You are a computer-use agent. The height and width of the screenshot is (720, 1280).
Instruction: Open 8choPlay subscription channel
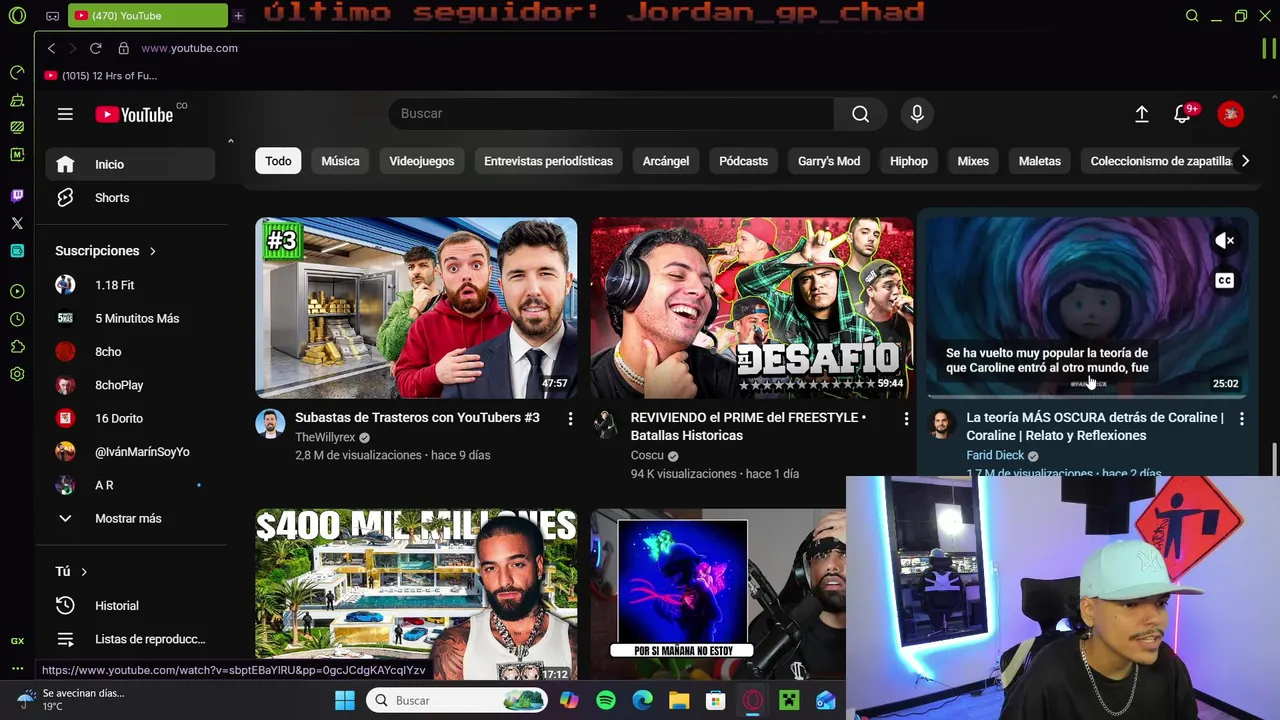click(x=130, y=385)
